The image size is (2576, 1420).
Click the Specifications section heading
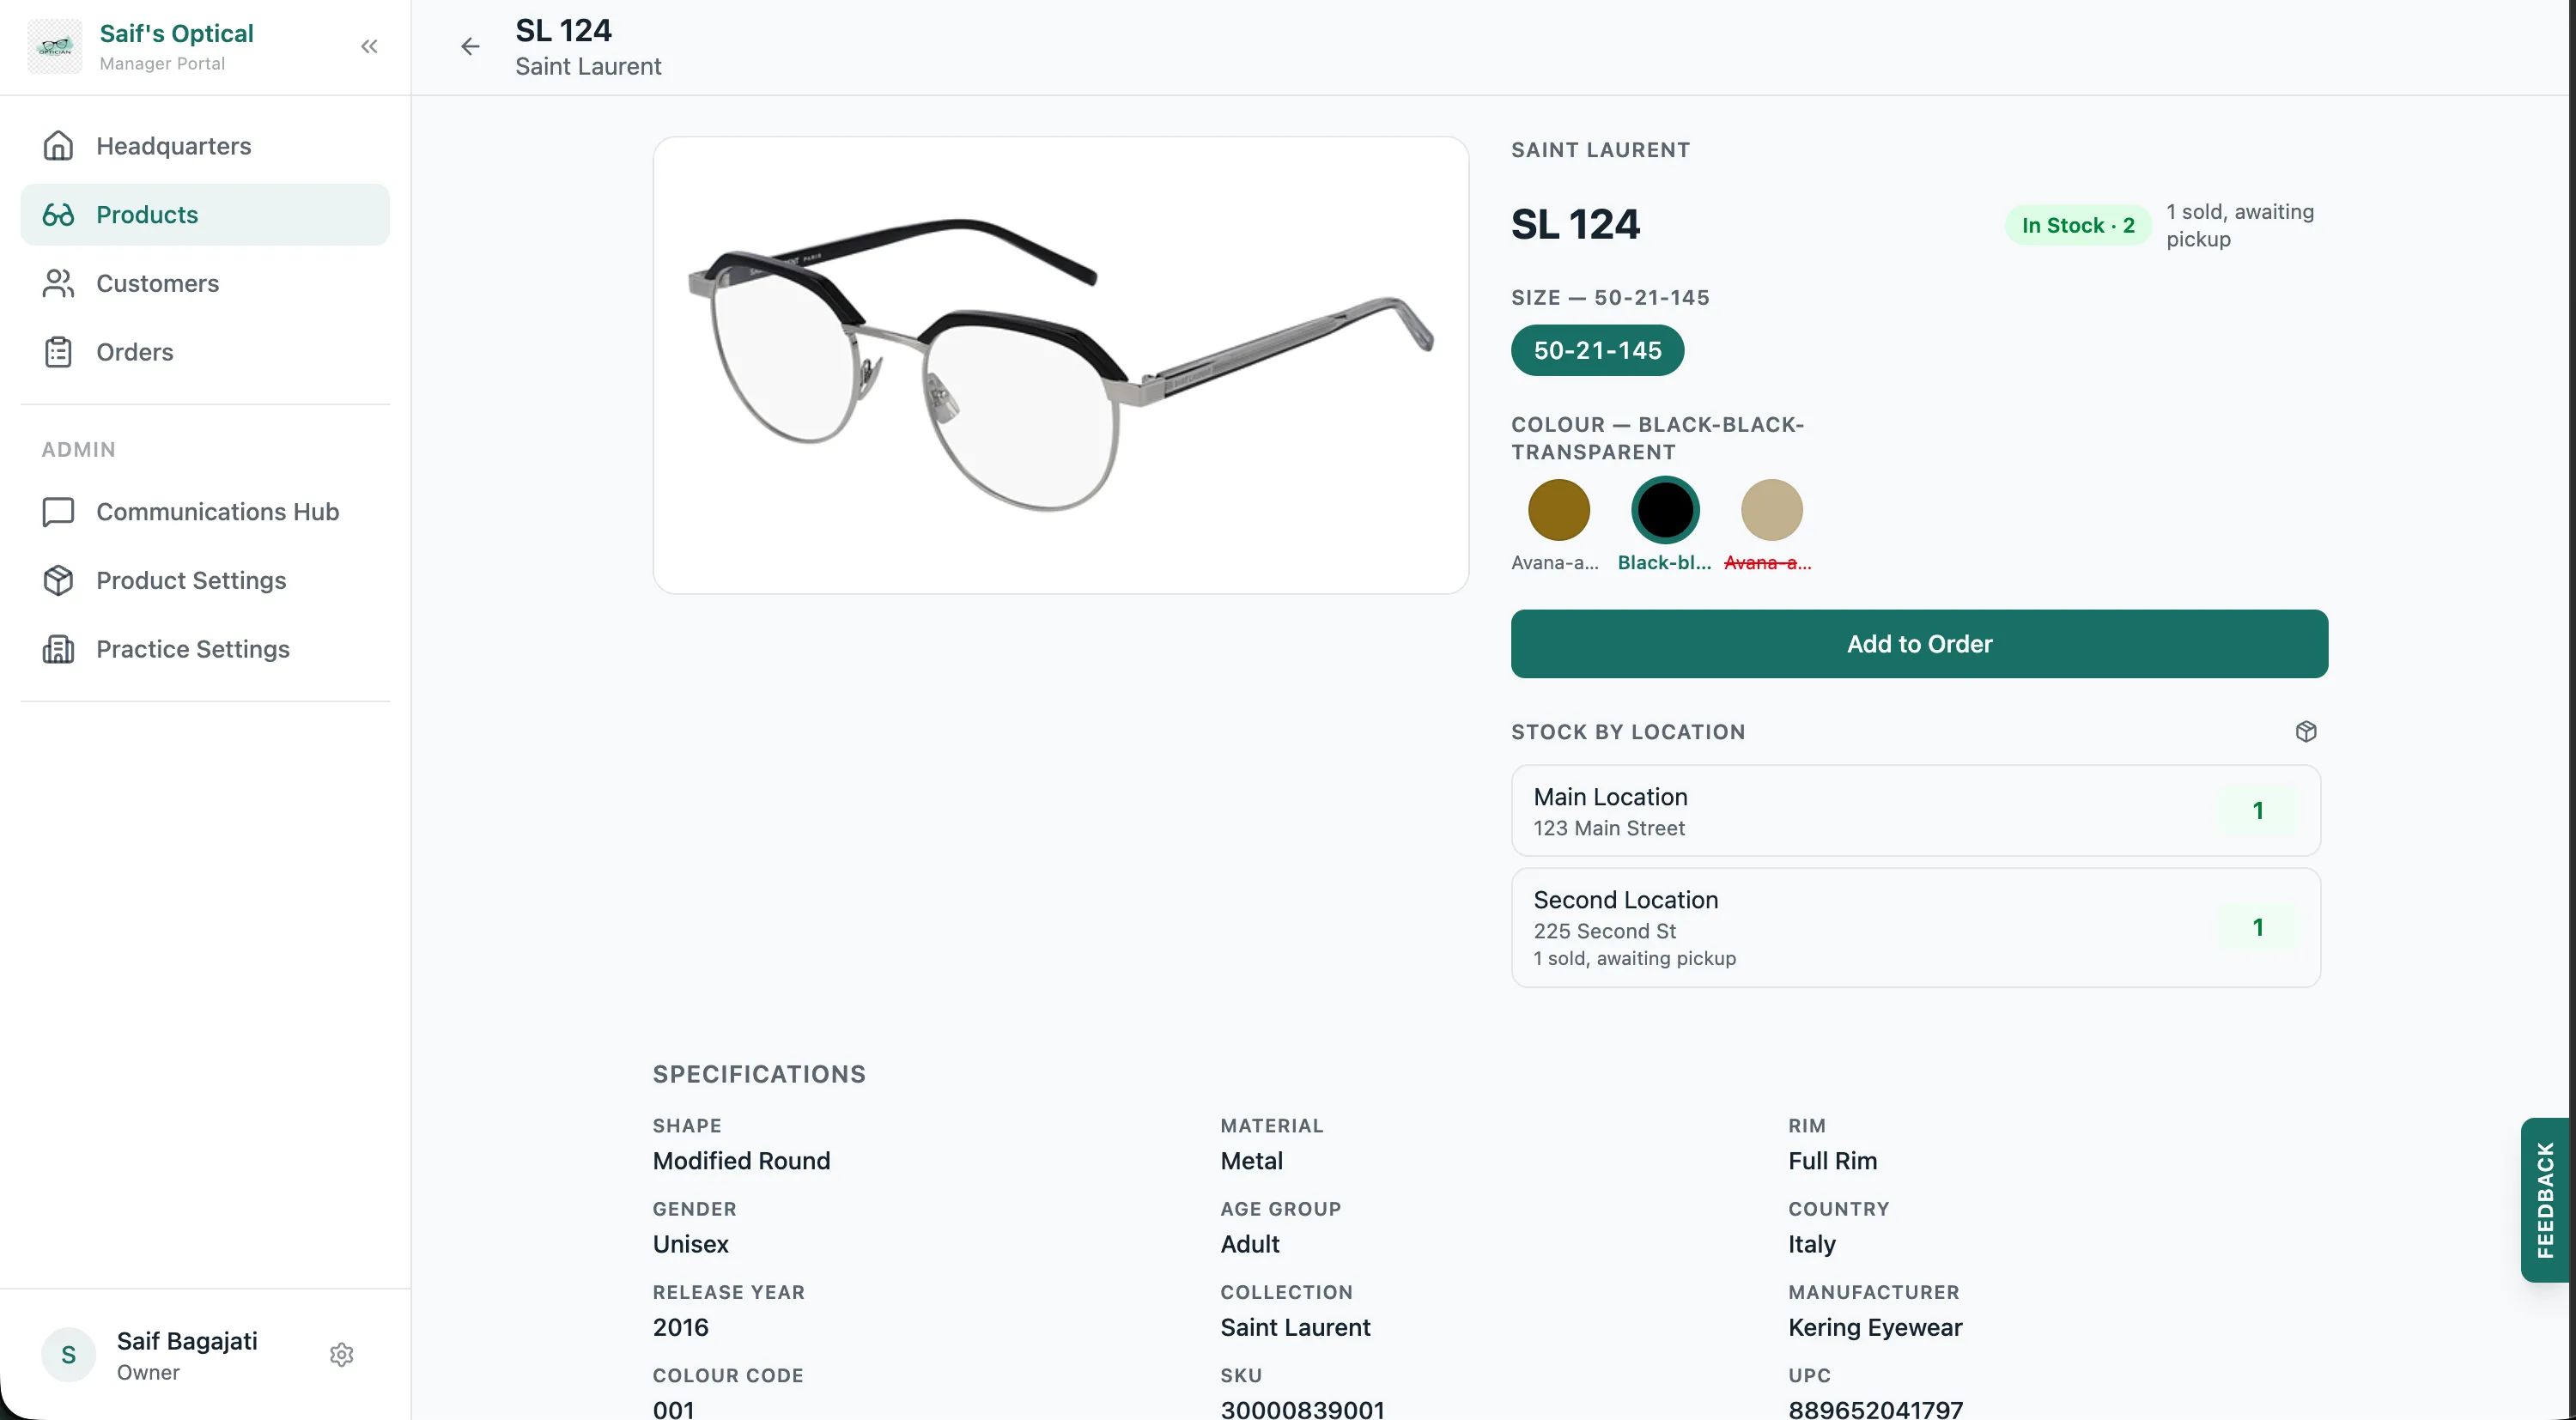[x=759, y=1074]
